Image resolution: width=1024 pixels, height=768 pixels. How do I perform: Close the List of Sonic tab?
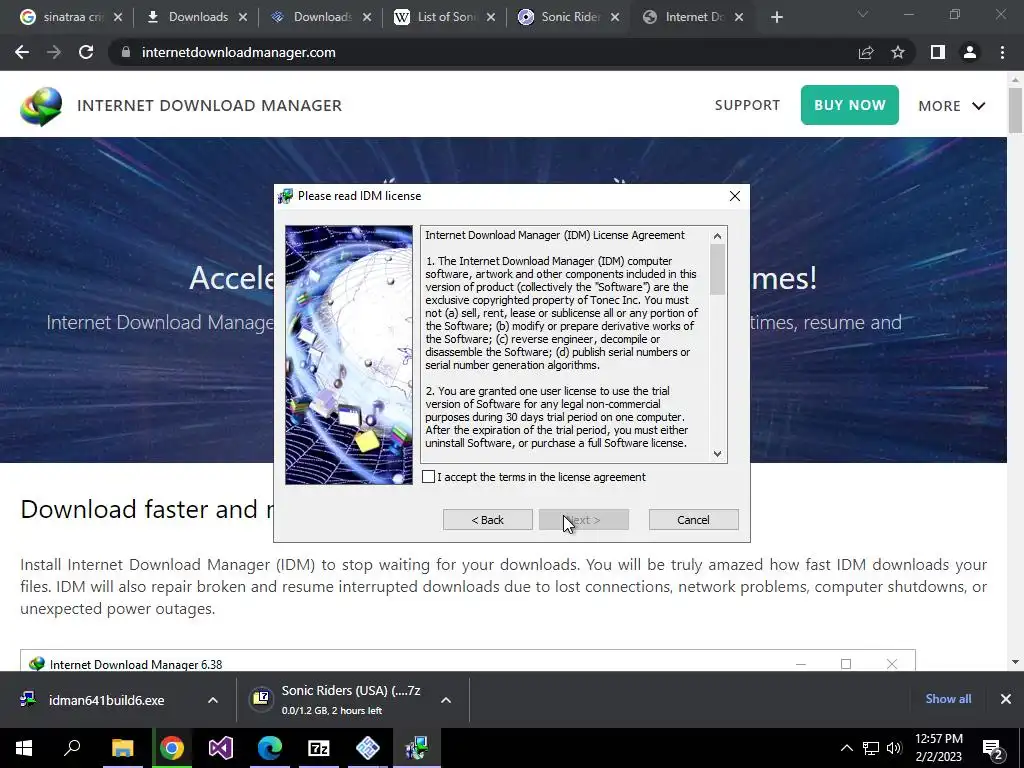(x=491, y=17)
